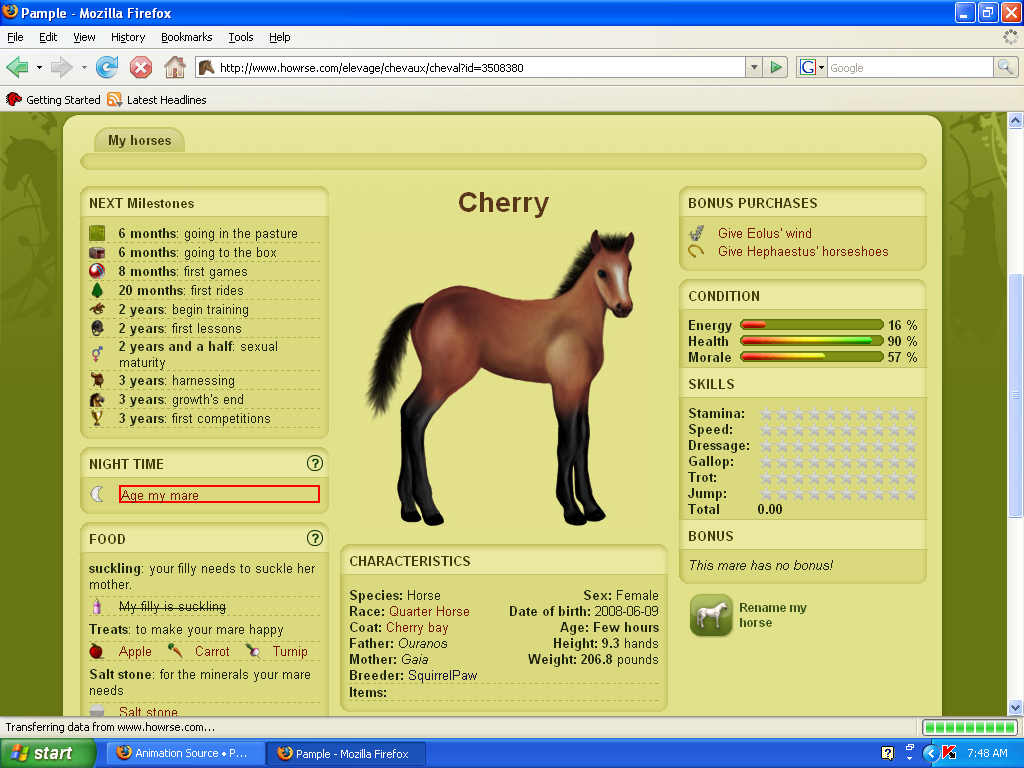This screenshot has width=1024, height=768.
Task: Click the Give Hephaestus' horseshoes link
Action: (803, 251)
